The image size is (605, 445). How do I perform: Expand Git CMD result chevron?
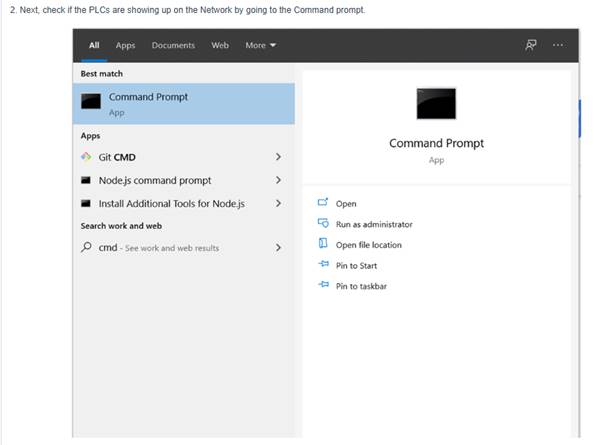point(278,157)
